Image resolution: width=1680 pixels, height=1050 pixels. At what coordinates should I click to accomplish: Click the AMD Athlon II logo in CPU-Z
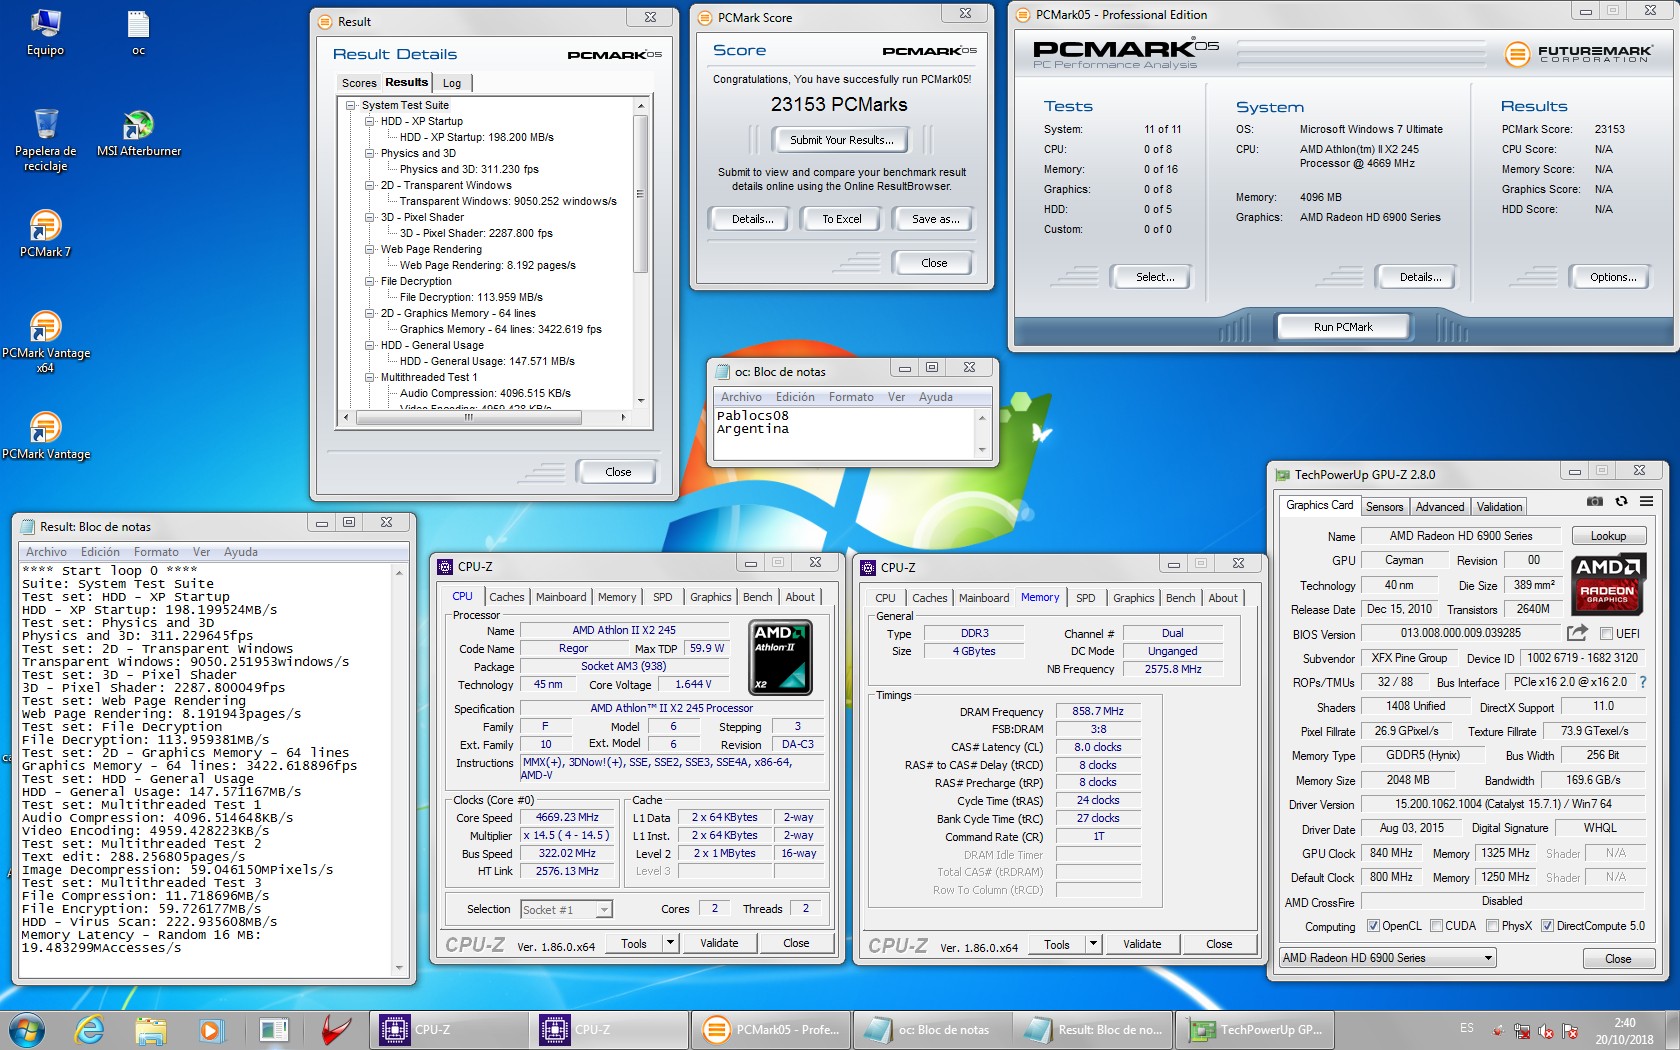tap(781, 657)
